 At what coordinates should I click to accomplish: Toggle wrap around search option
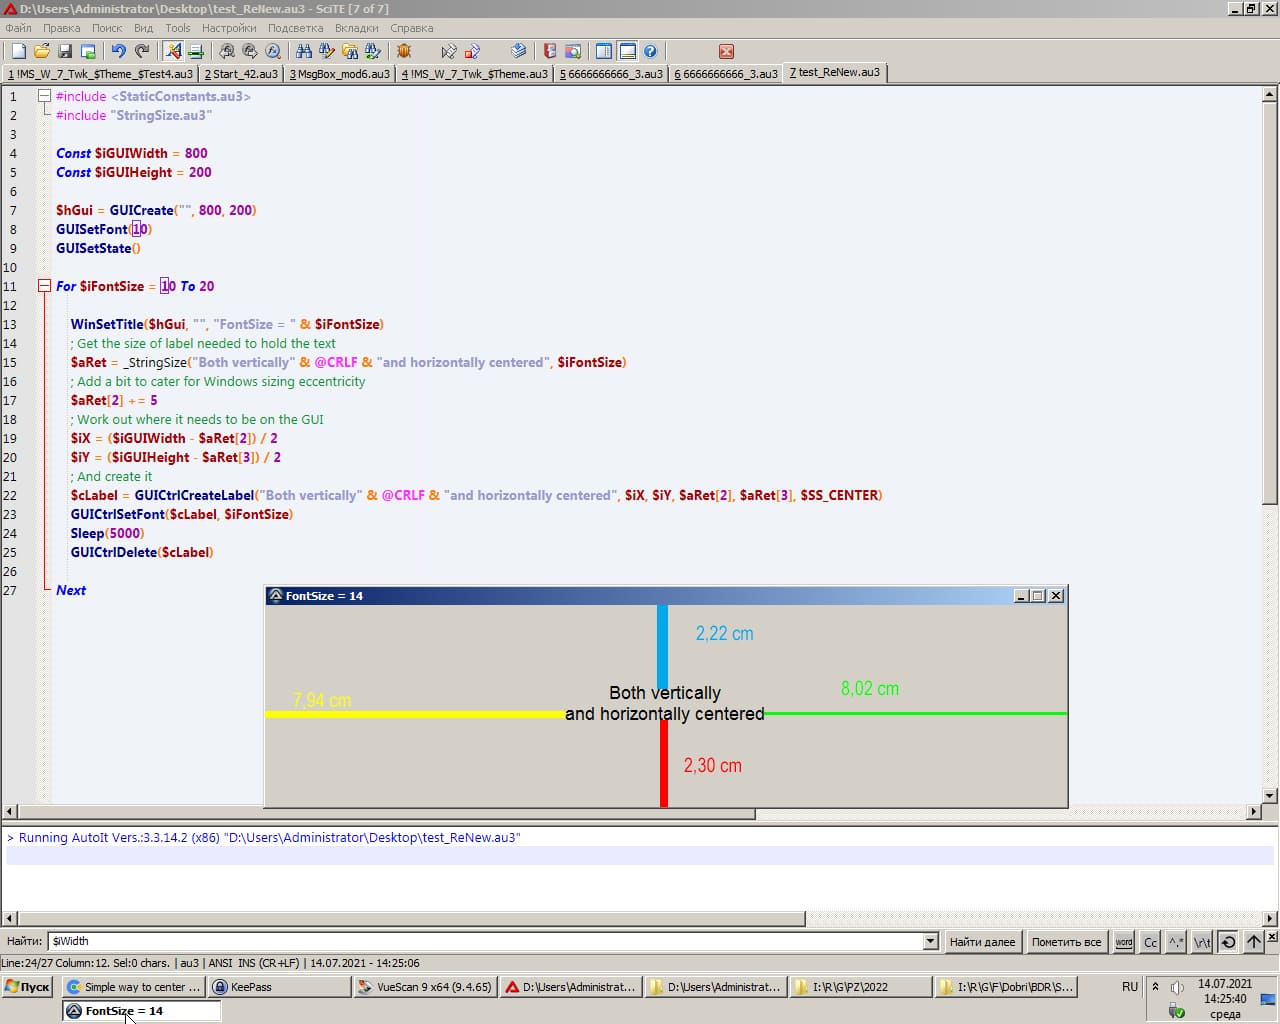click(x=1228, y=942)
